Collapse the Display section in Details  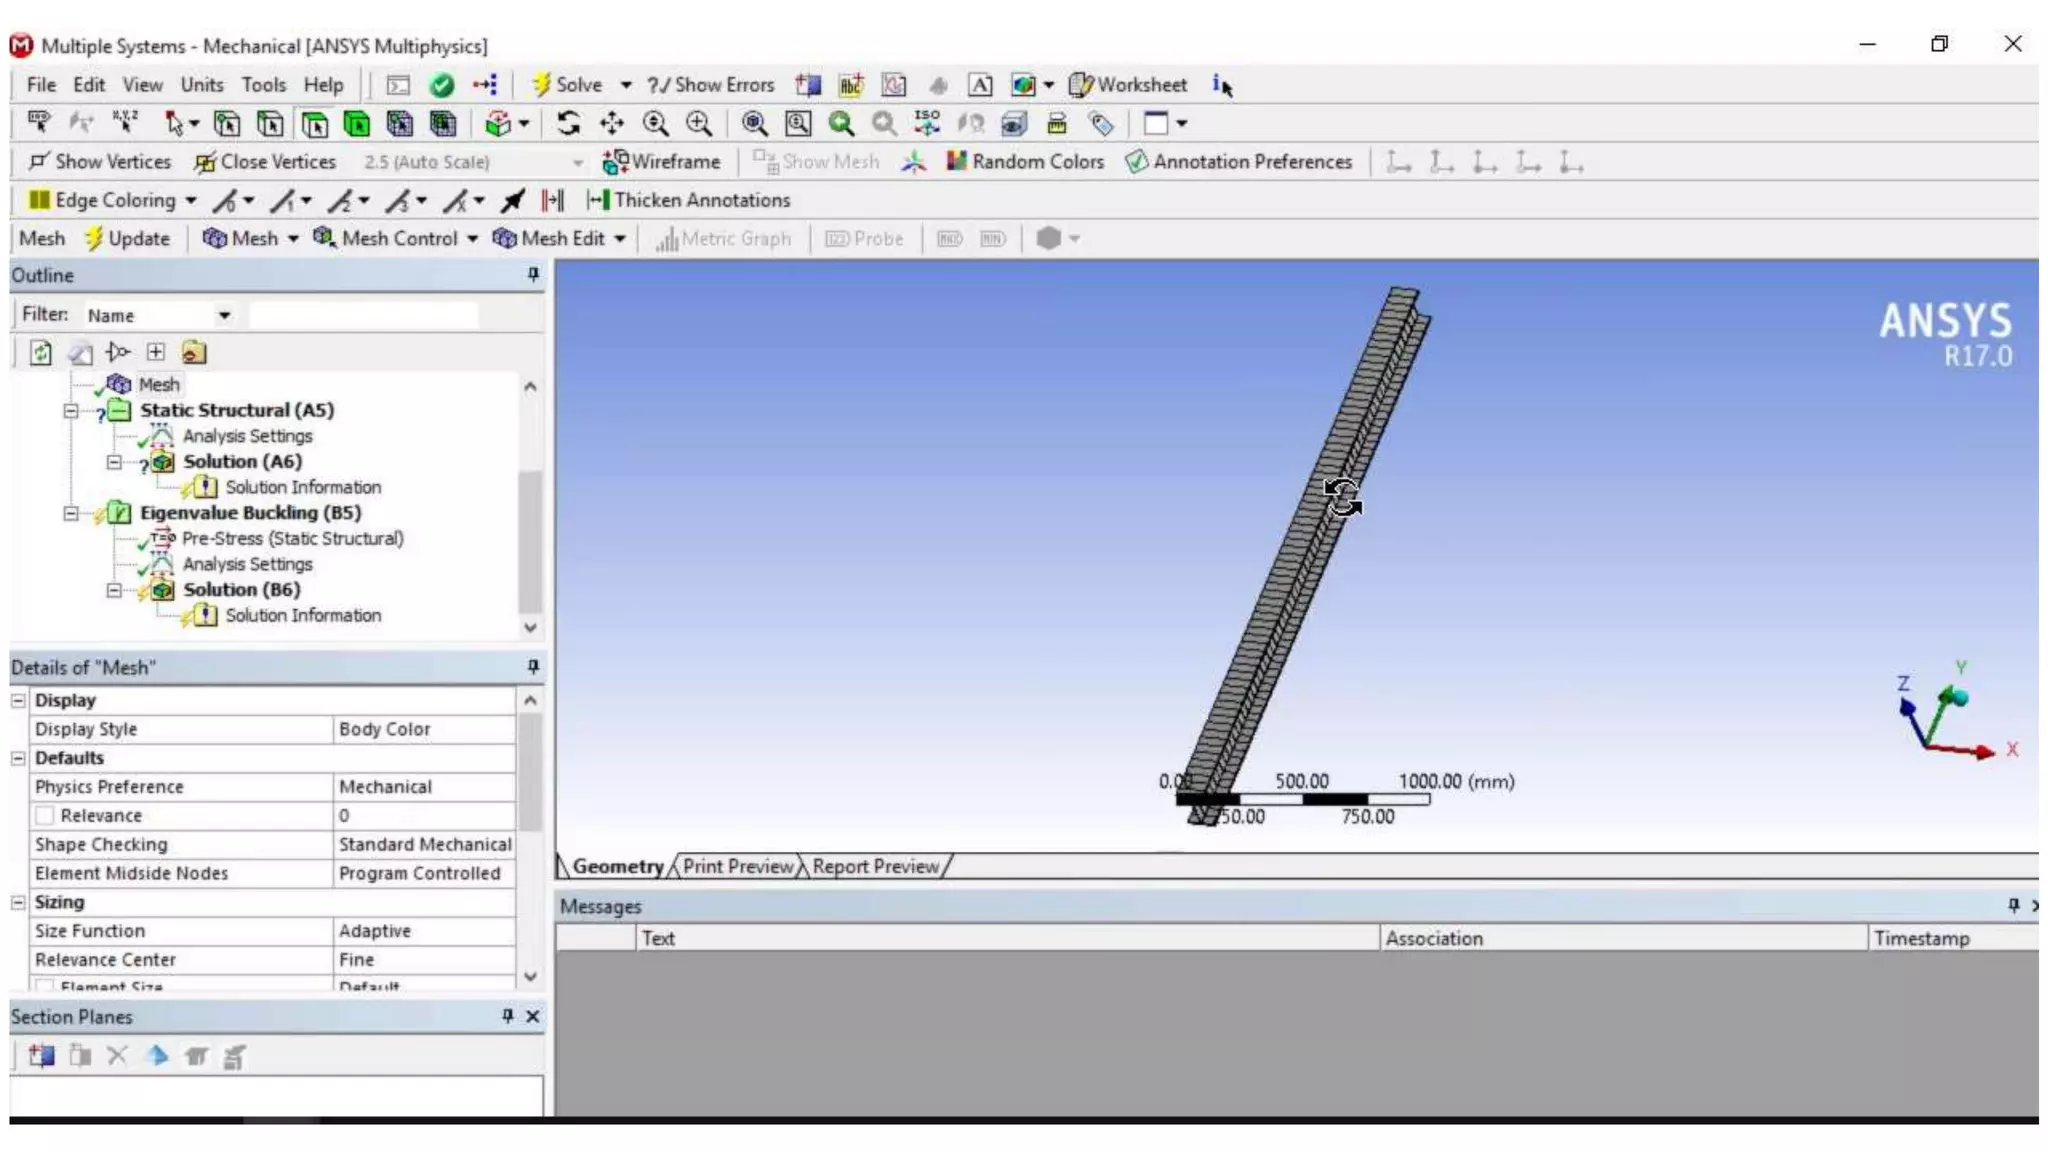coord(18,701)
